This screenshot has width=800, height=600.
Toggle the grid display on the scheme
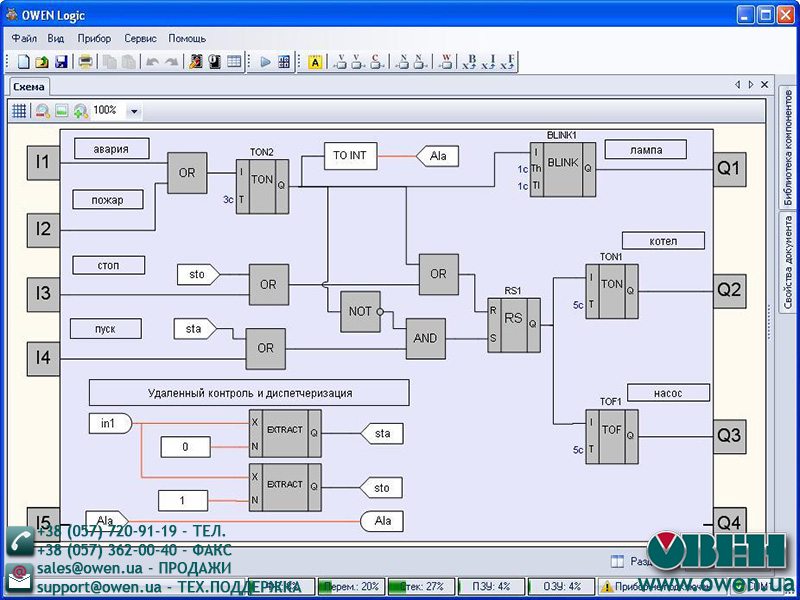tap(19, 111)
